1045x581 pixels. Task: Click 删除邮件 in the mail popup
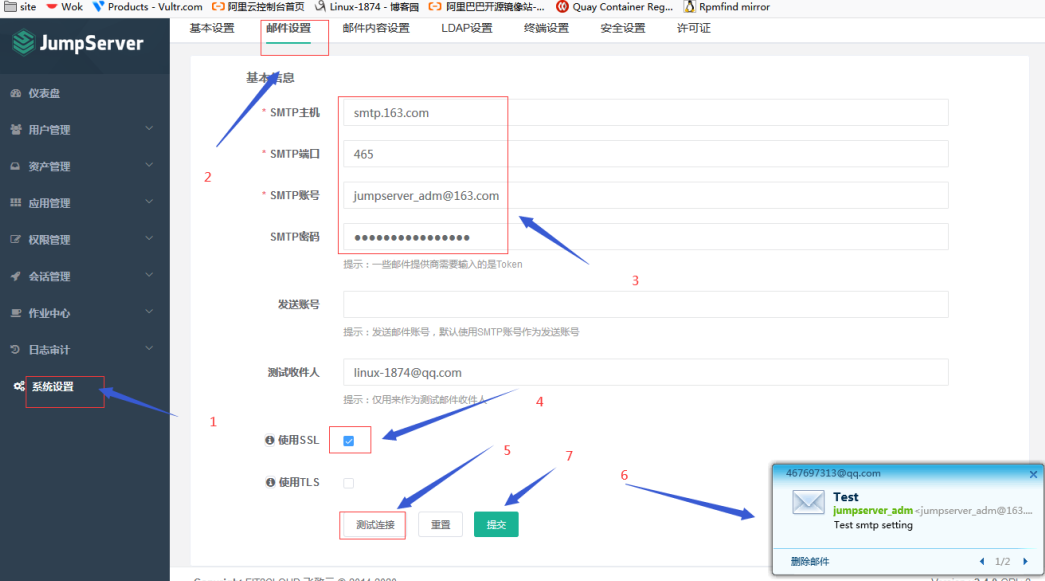810,562
